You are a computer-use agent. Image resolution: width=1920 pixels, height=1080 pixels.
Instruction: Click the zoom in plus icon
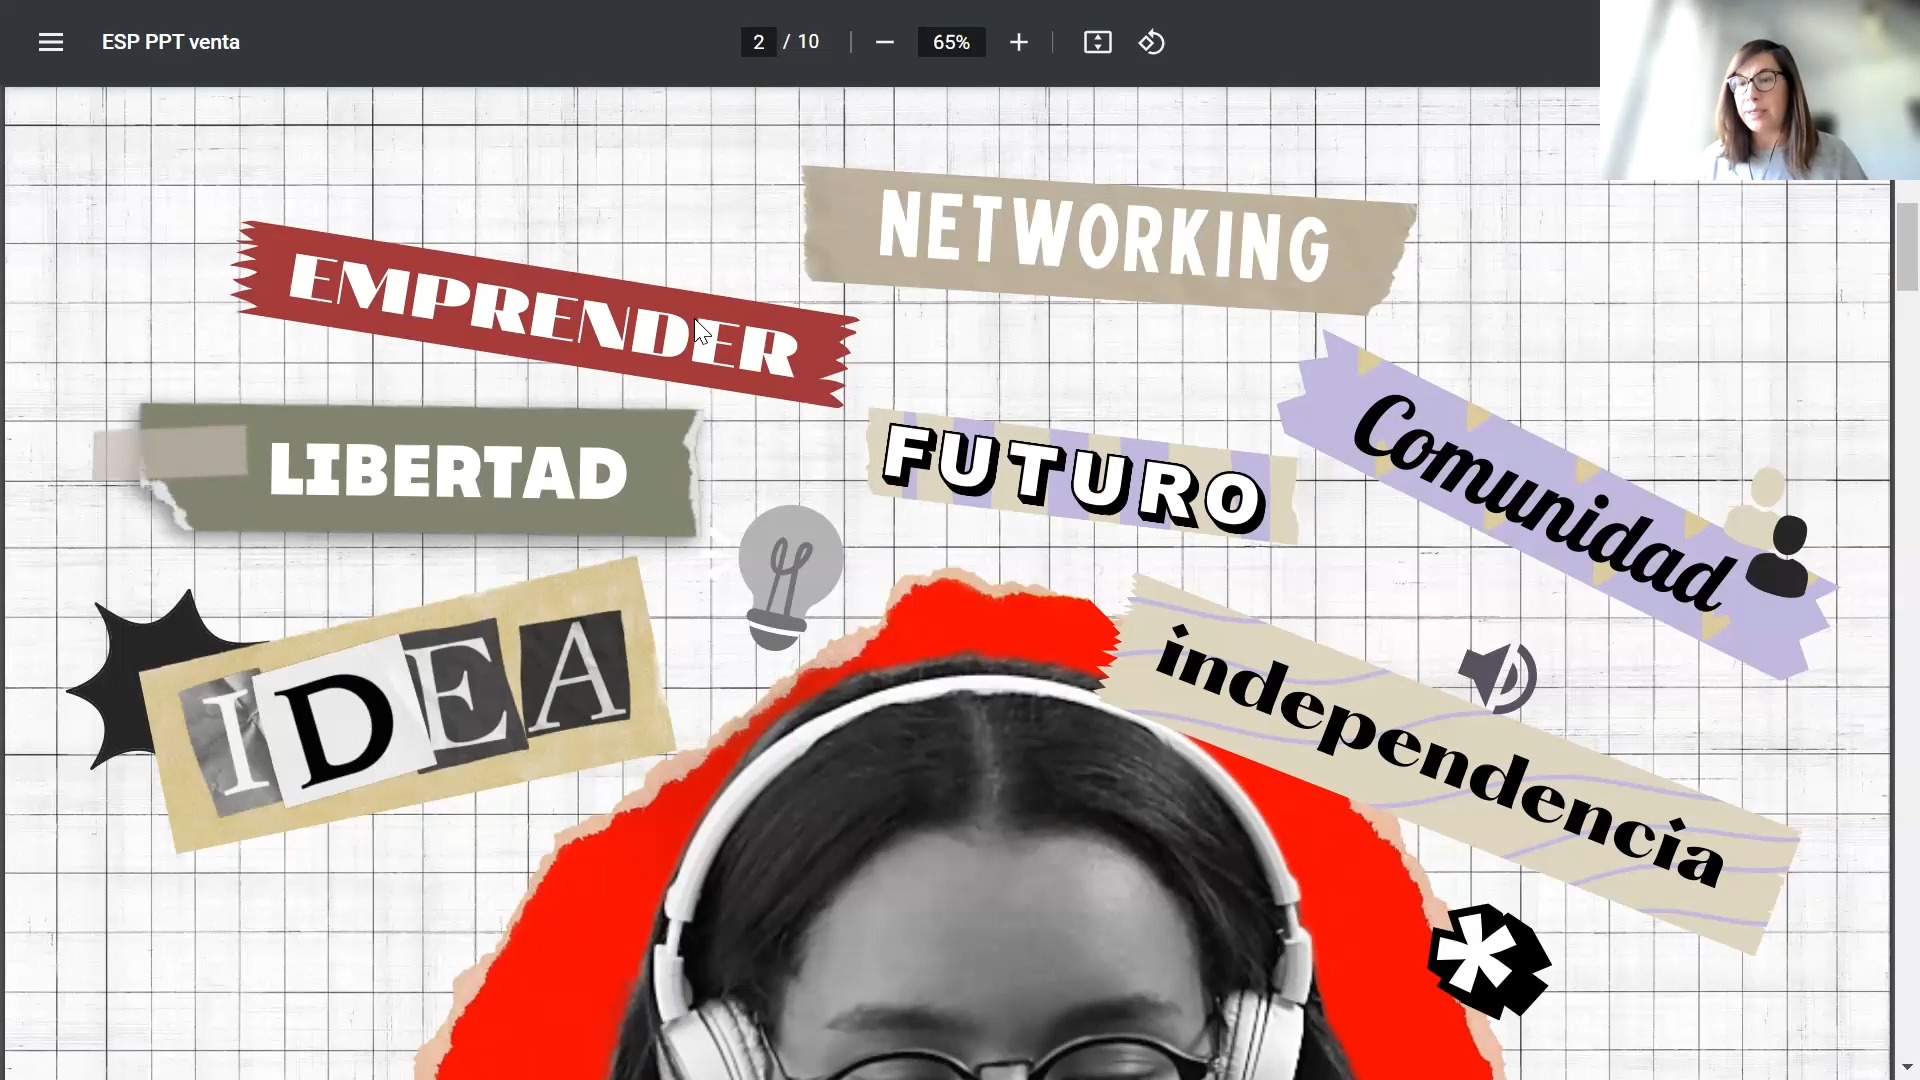coord(1018,42)
